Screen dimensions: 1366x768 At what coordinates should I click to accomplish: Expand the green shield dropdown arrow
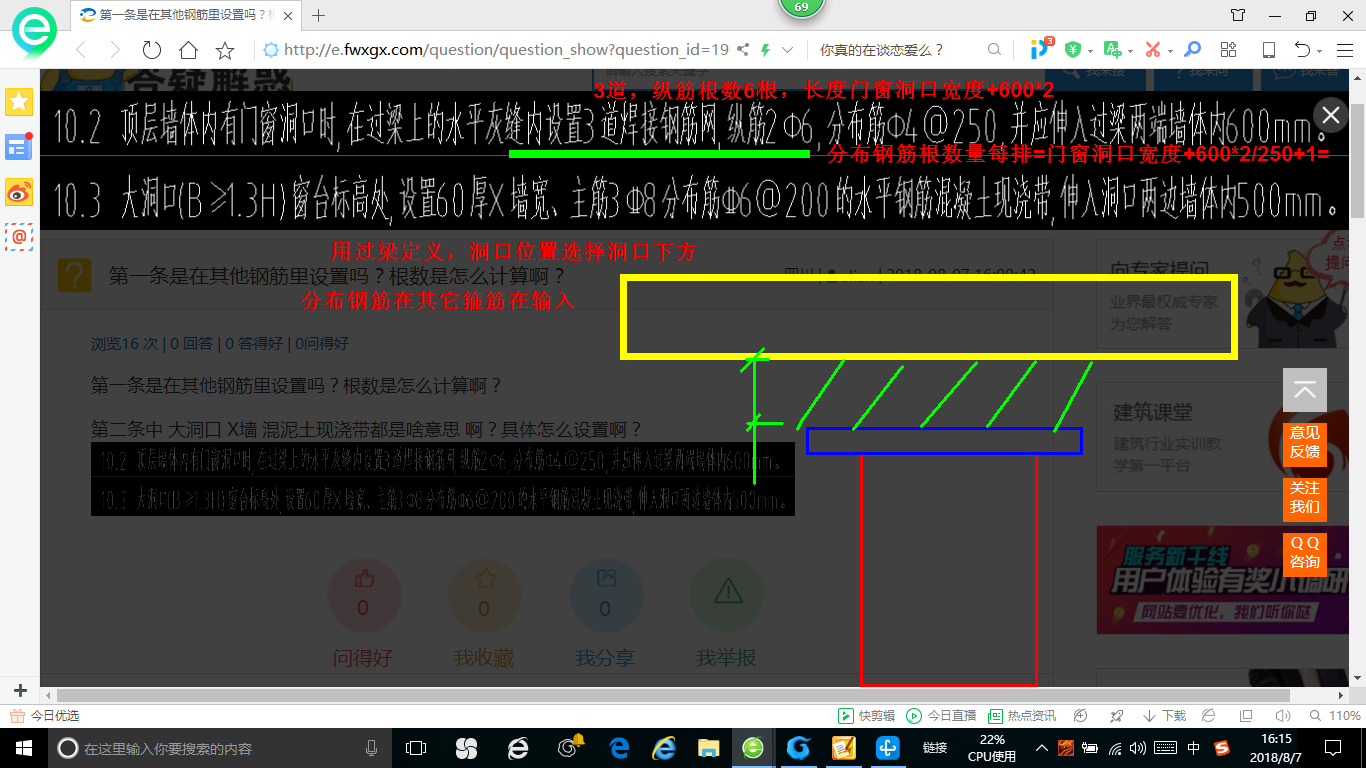1090,51
